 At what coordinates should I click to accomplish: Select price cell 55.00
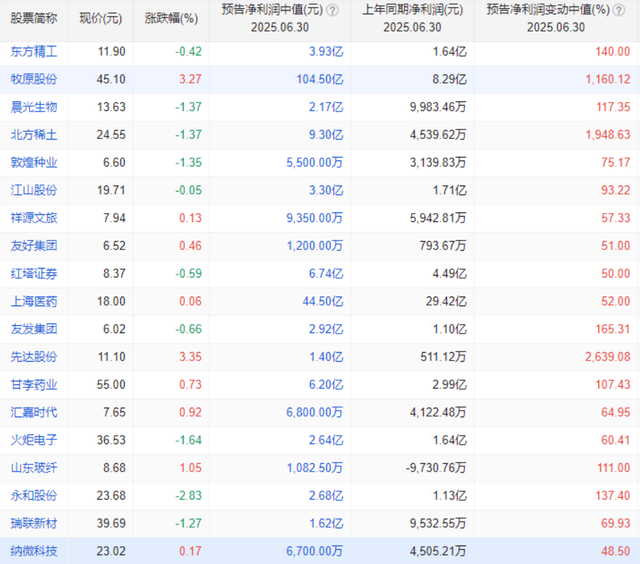[x=111, y=384]
